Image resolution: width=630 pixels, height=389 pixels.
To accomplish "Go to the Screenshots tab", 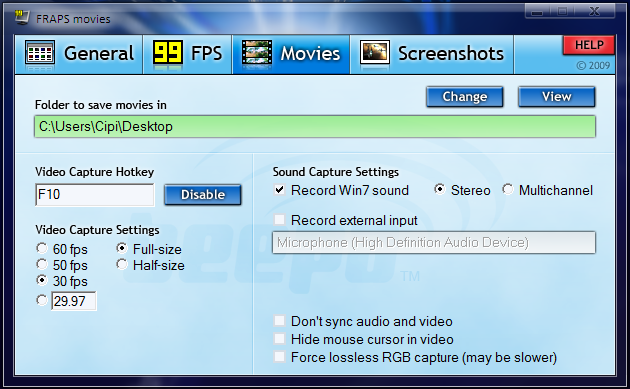I will 432,54.
